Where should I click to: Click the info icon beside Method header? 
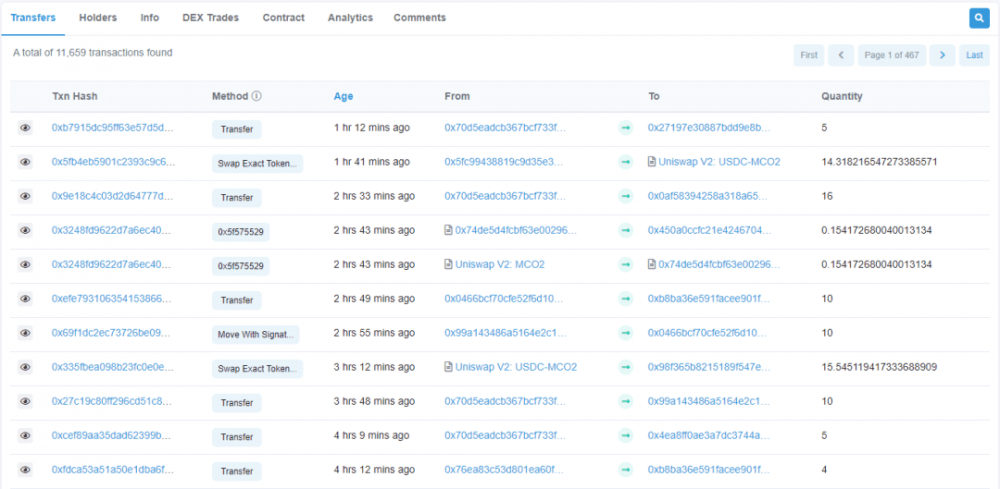click(256, 97)
